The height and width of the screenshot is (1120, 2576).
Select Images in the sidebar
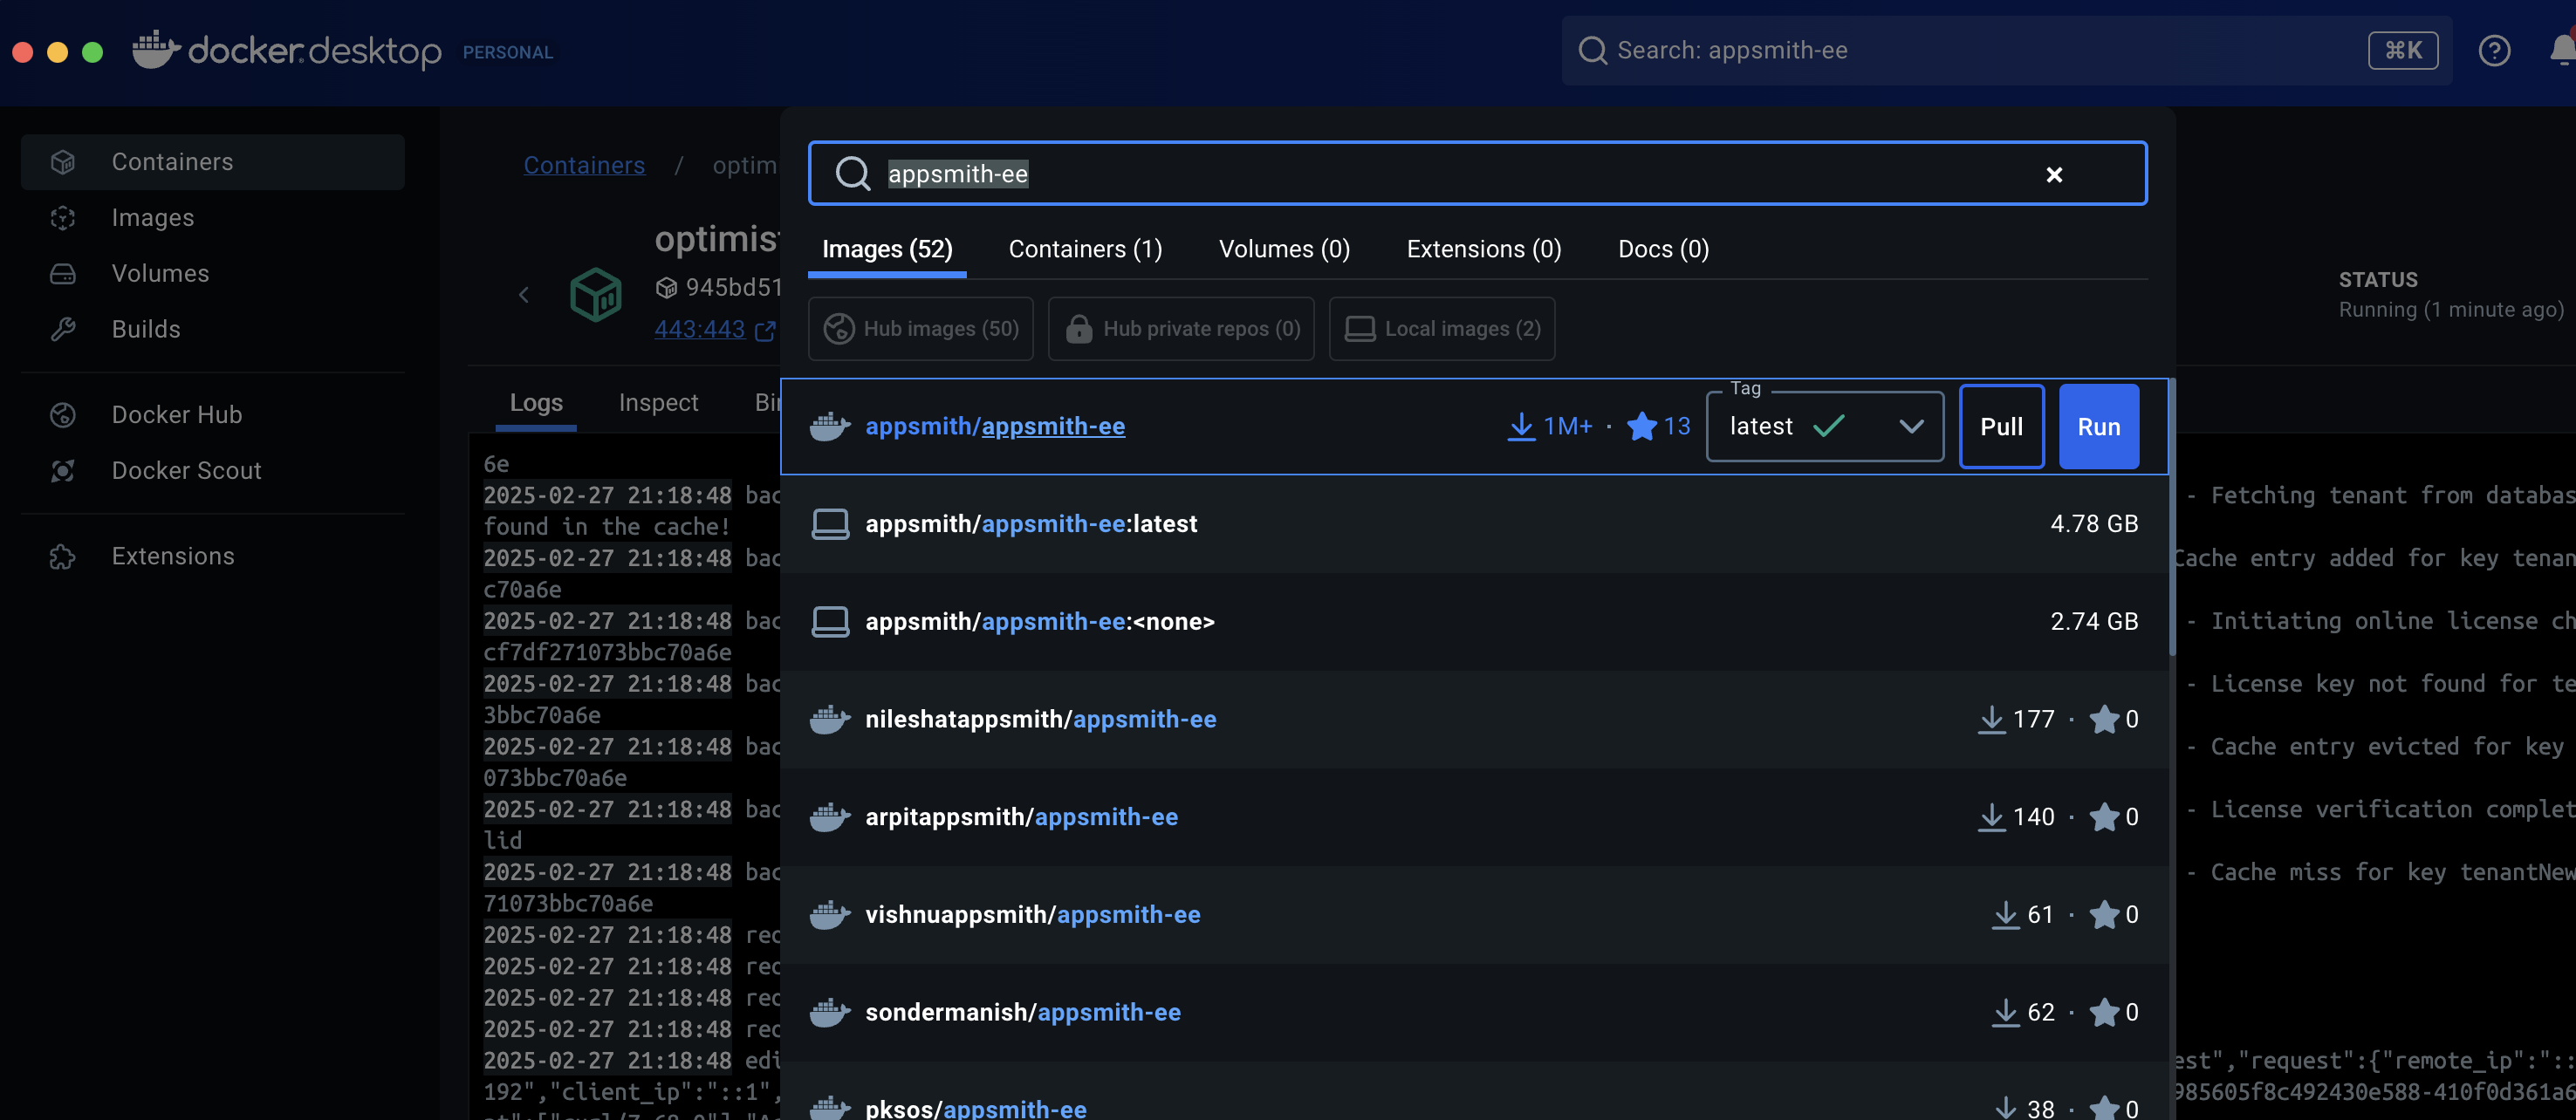click(x=153, y=217)
